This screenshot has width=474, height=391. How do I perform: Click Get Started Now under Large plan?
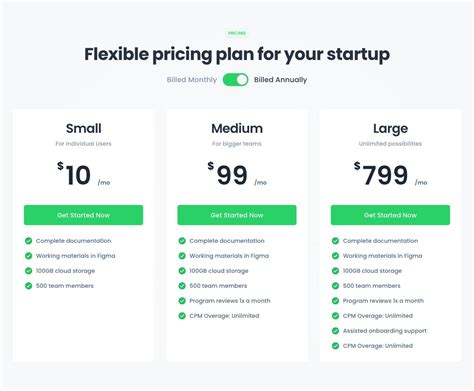coord(390,215)
